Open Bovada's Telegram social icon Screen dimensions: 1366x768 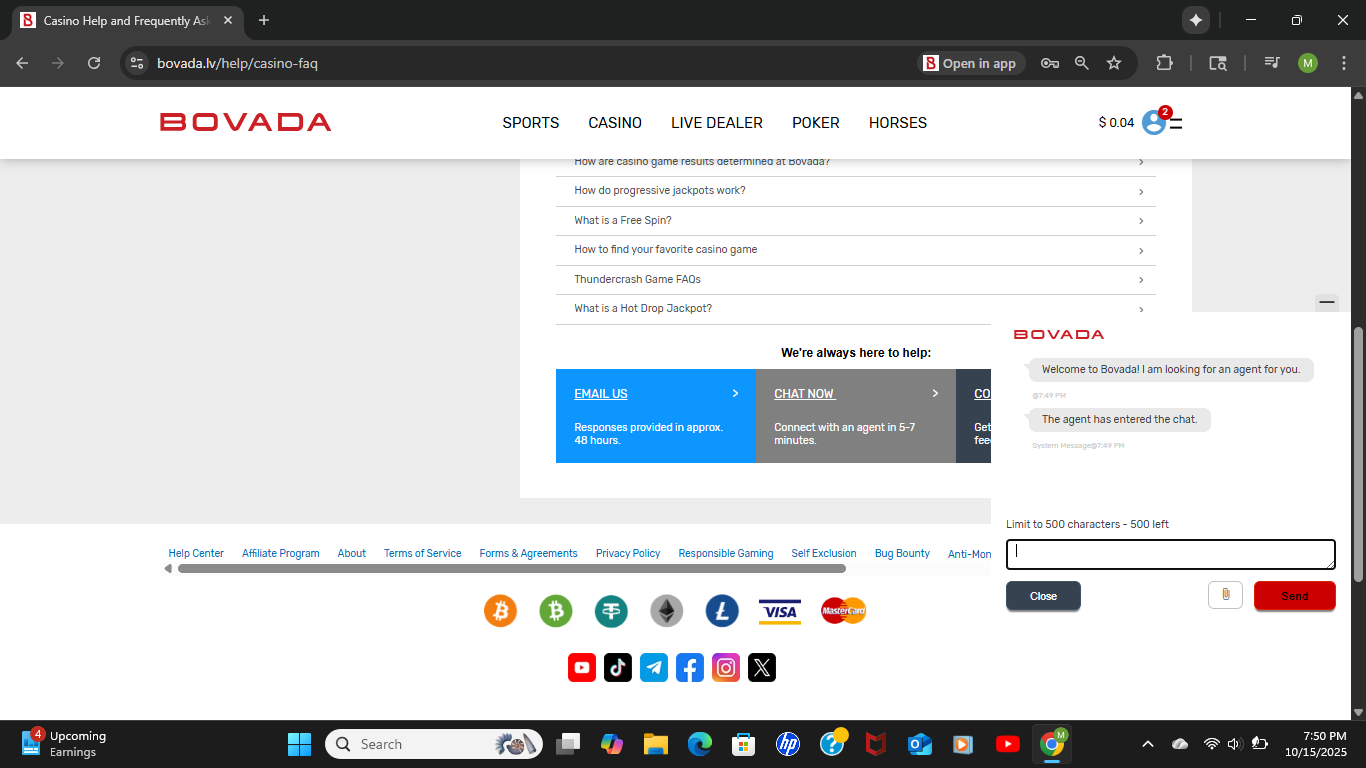[654, 668]
